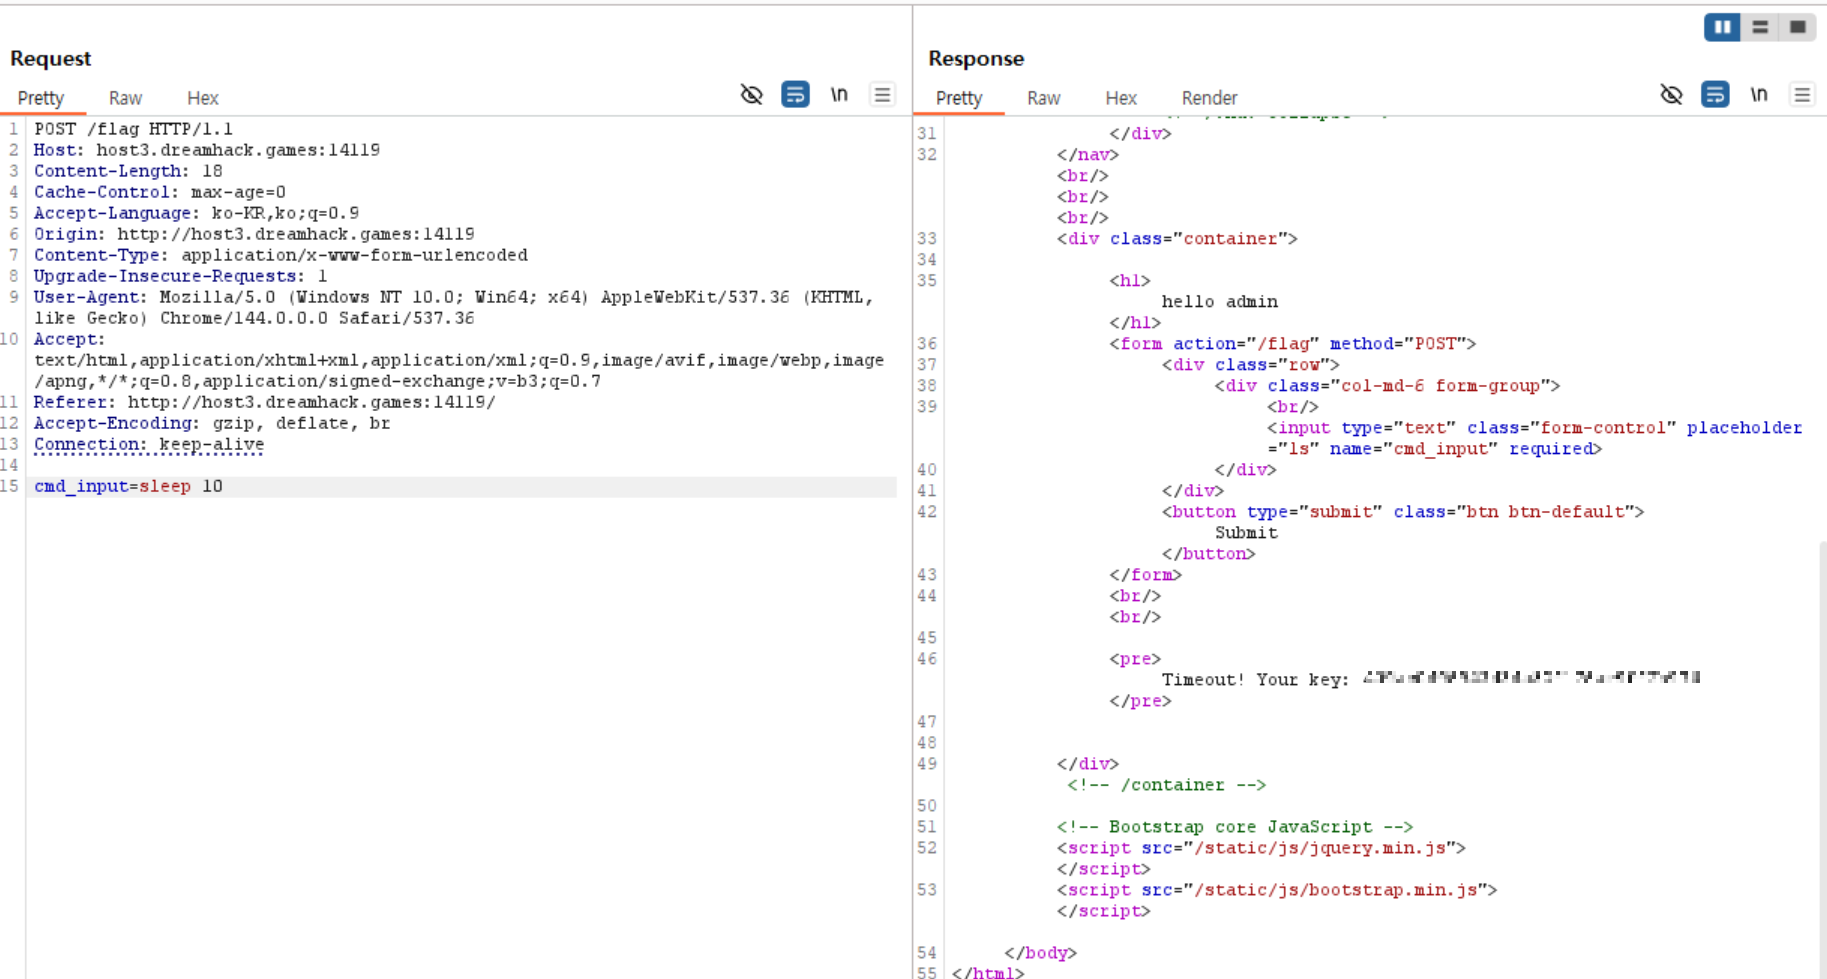Click the Connection: keep-alive header
1827x979 pixels.
[149, 444]
